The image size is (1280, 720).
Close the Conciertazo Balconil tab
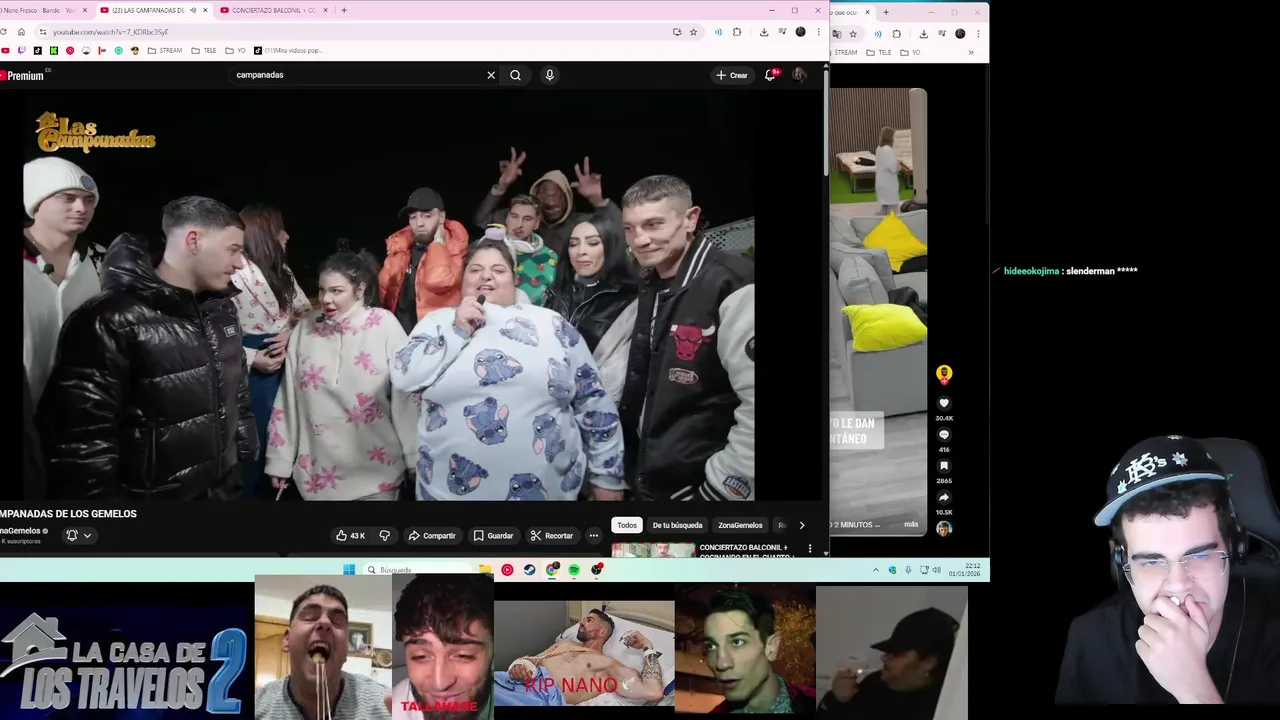pos(325,10)
